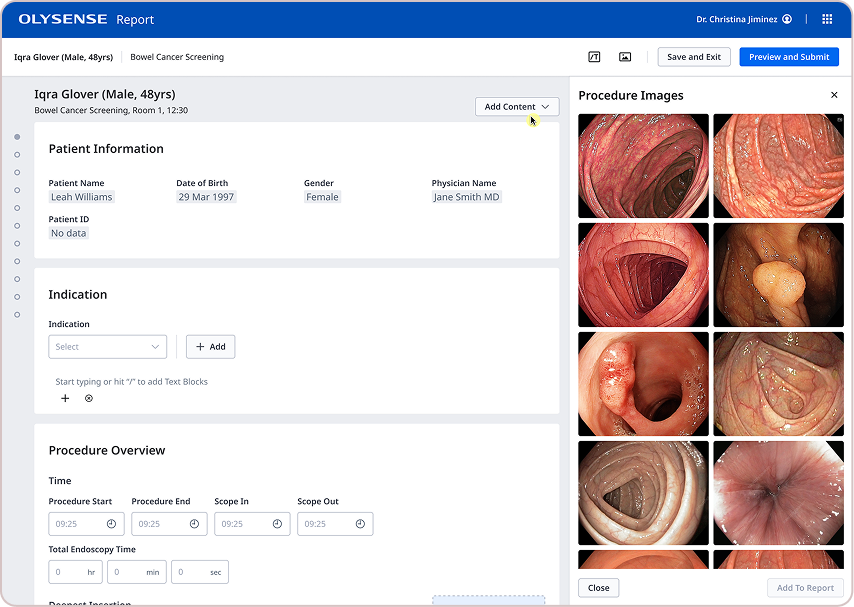The width and height of the screenshot is (854, 607).
Task: Click the circled x icon under text blocks
Action: click(x=89, y=398)
